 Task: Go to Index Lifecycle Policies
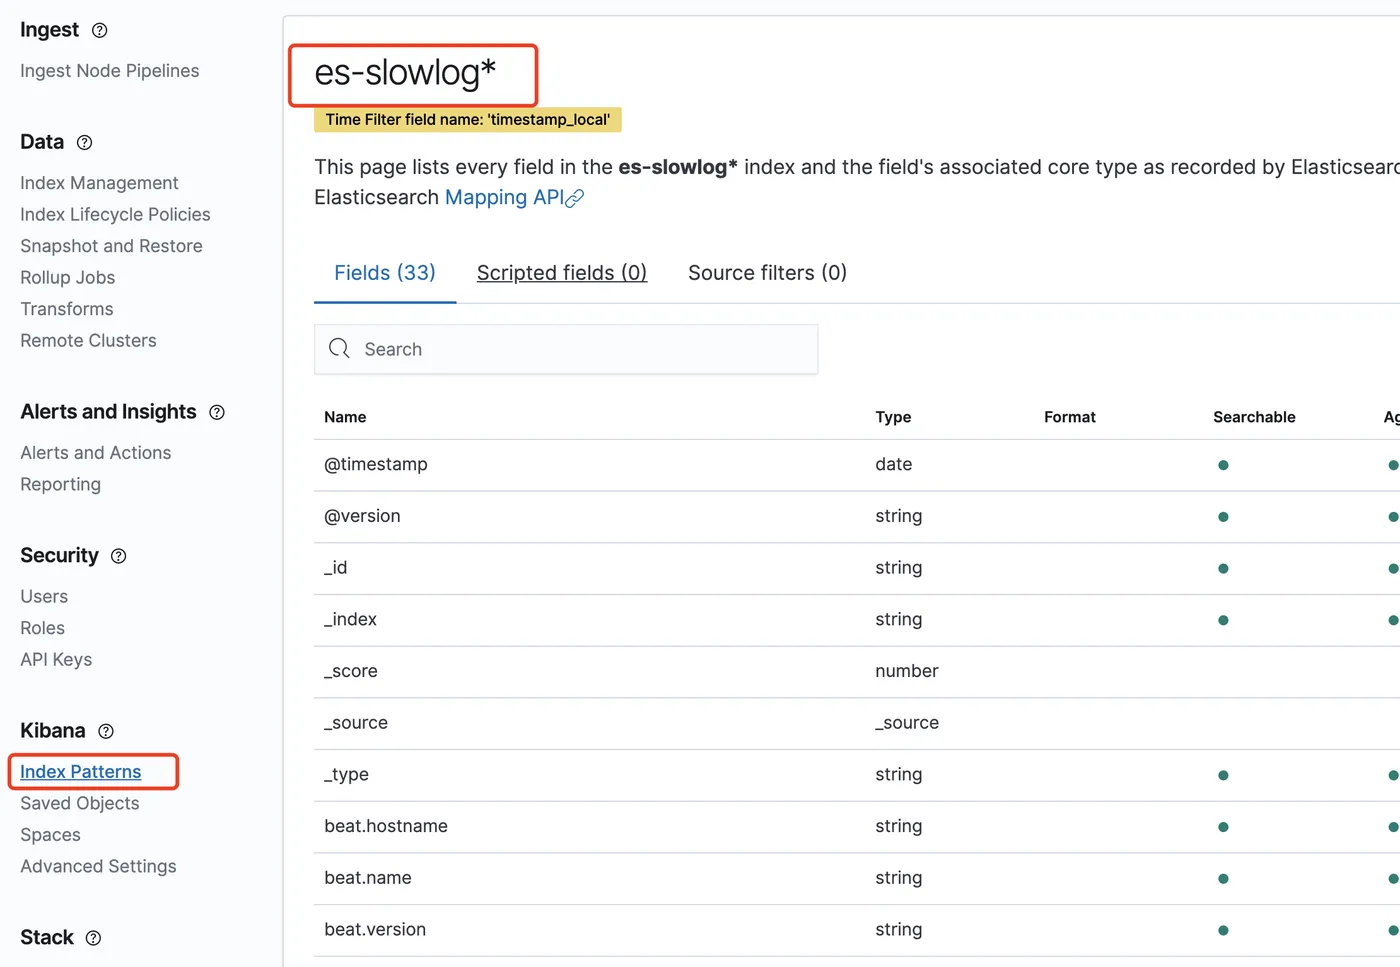115,214
